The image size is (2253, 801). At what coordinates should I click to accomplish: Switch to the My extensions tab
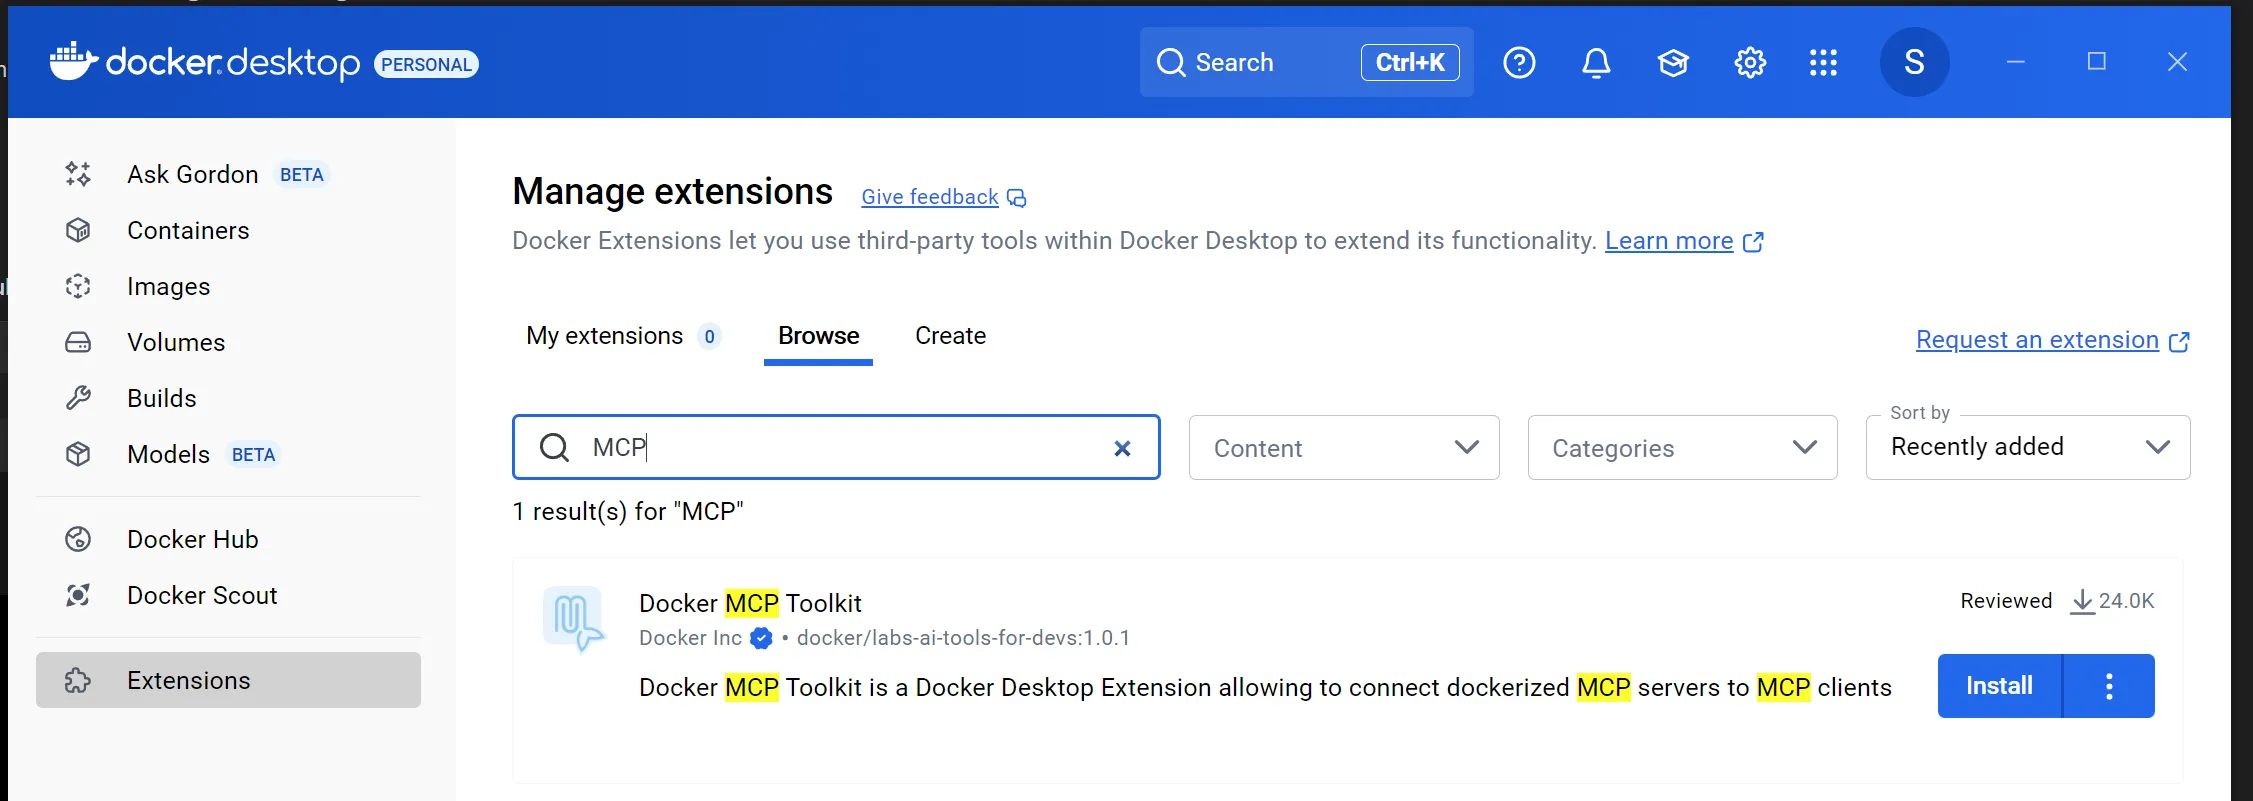624,336
